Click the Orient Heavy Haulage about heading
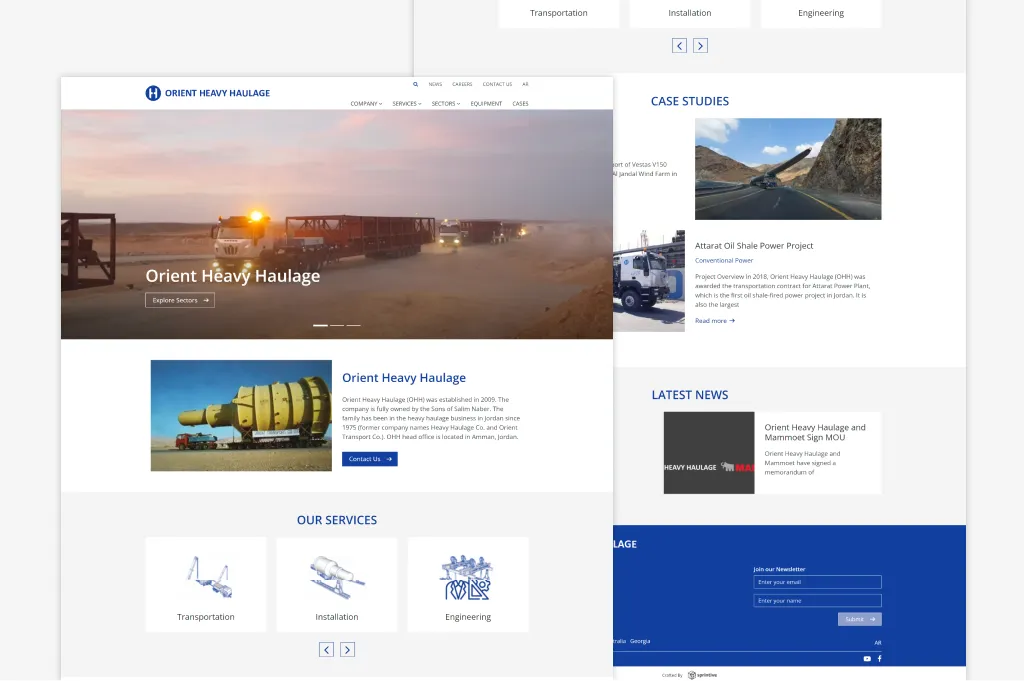This screenshot has width=1024, height=681. [x=404, y=377]
